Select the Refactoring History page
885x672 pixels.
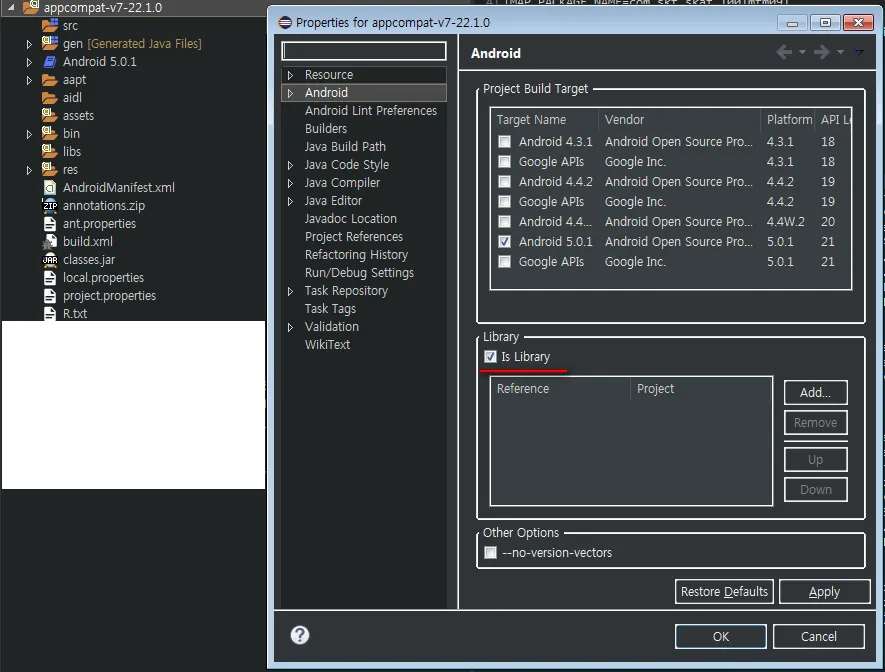[356, 254]
